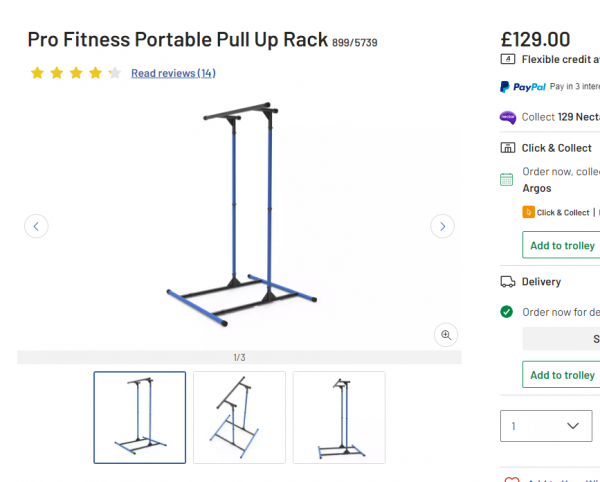Click the PayPal logo

click(x=523, y=87)
